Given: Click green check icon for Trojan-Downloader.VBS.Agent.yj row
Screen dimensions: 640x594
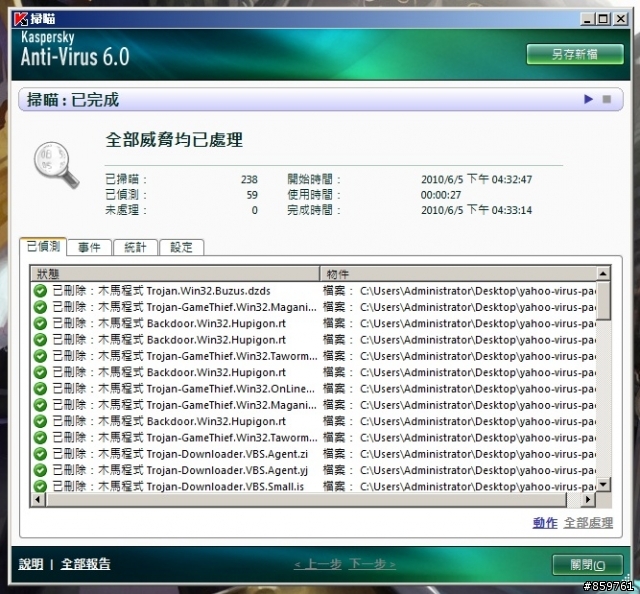Looking at the screenshot, I should [x=40, y=470].
